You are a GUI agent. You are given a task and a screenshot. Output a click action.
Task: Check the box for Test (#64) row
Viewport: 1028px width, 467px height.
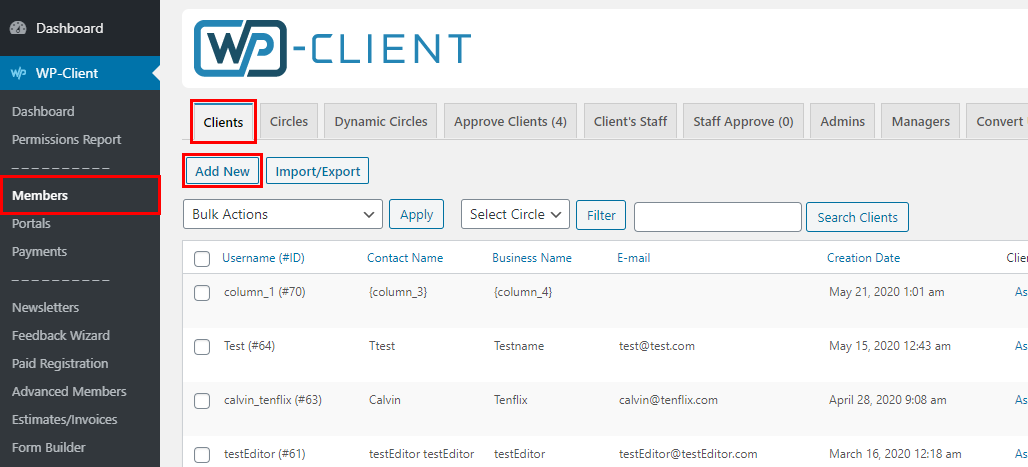click(x=202, y=347)
